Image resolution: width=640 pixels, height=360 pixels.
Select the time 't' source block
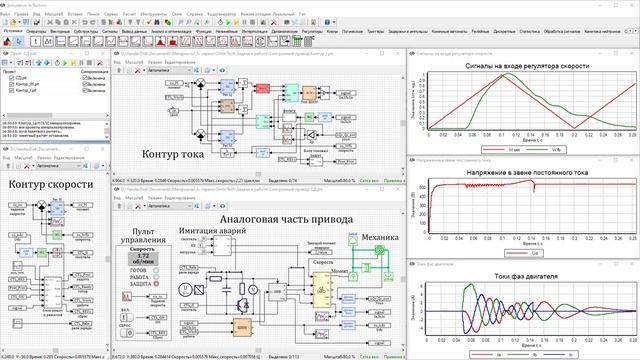click(36, 41)
